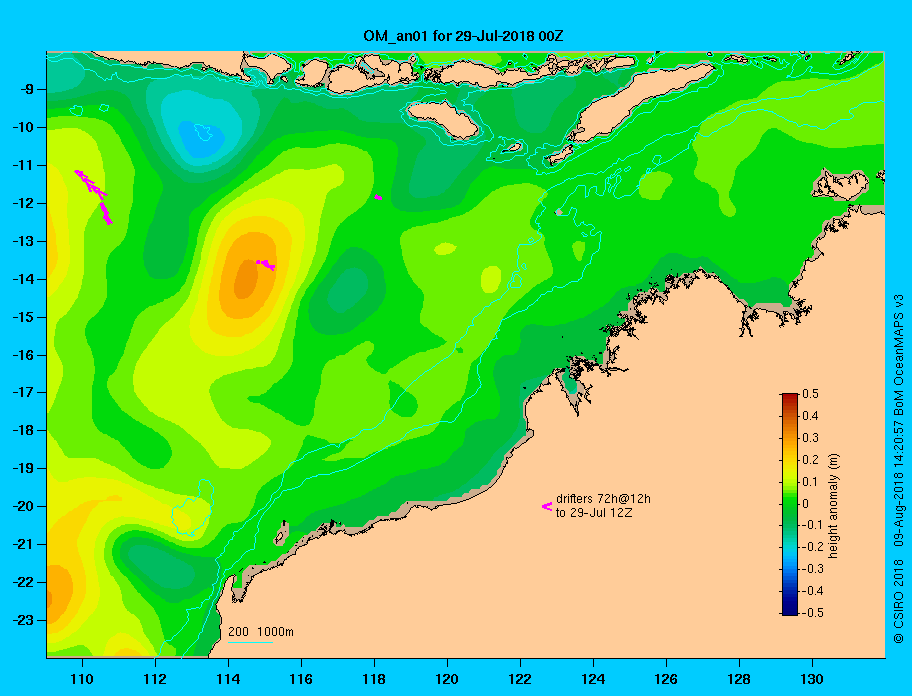Click longitude axis label 130
The image size is (912, 696).
coord(812,679)
